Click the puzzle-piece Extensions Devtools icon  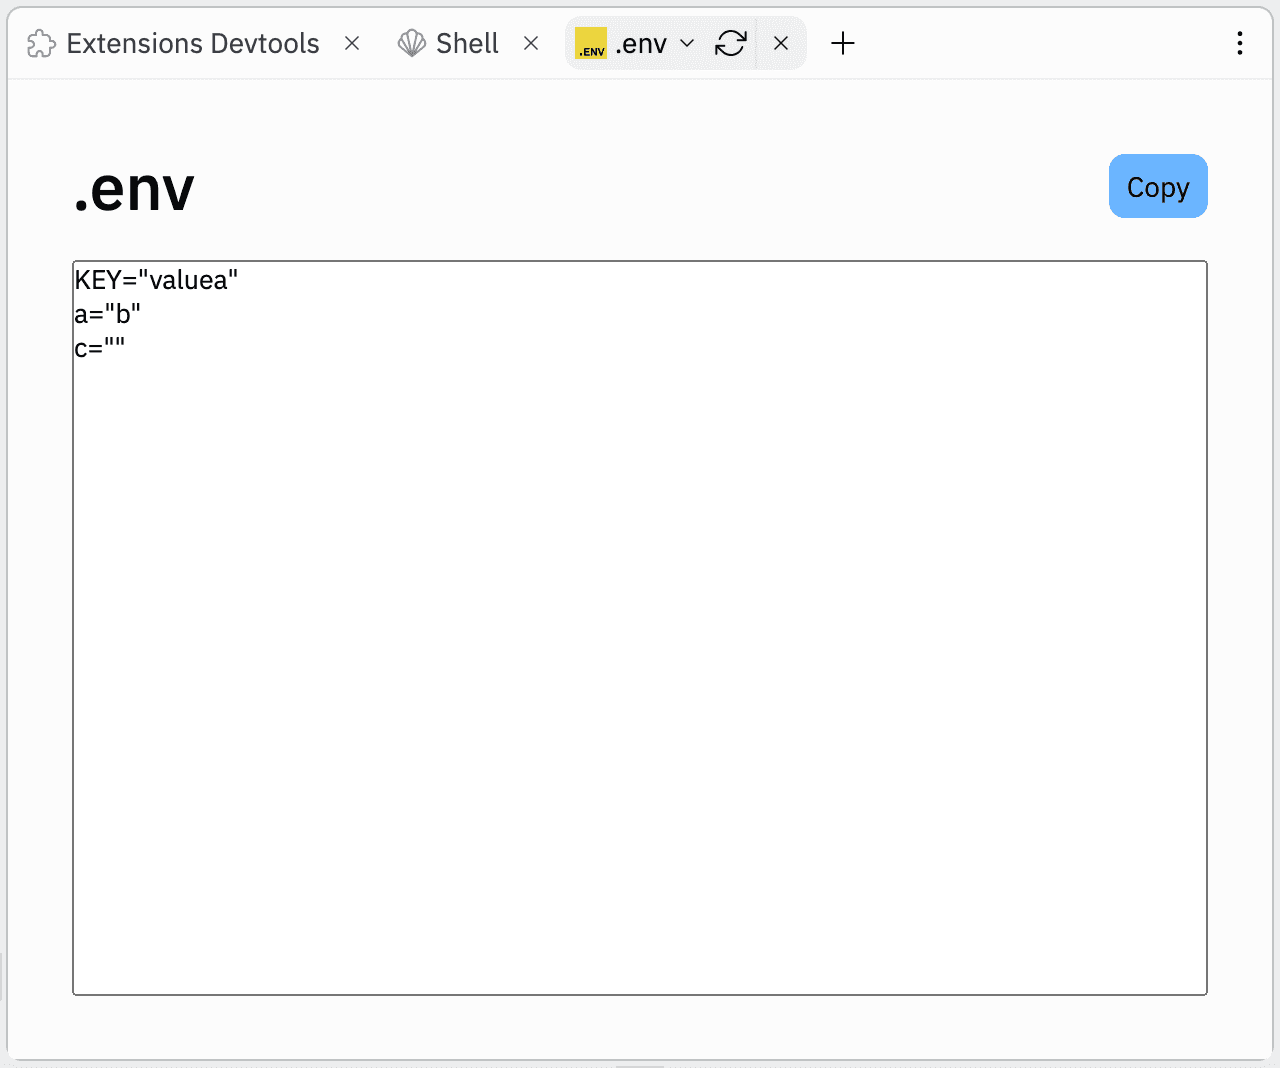pos(41,44)
